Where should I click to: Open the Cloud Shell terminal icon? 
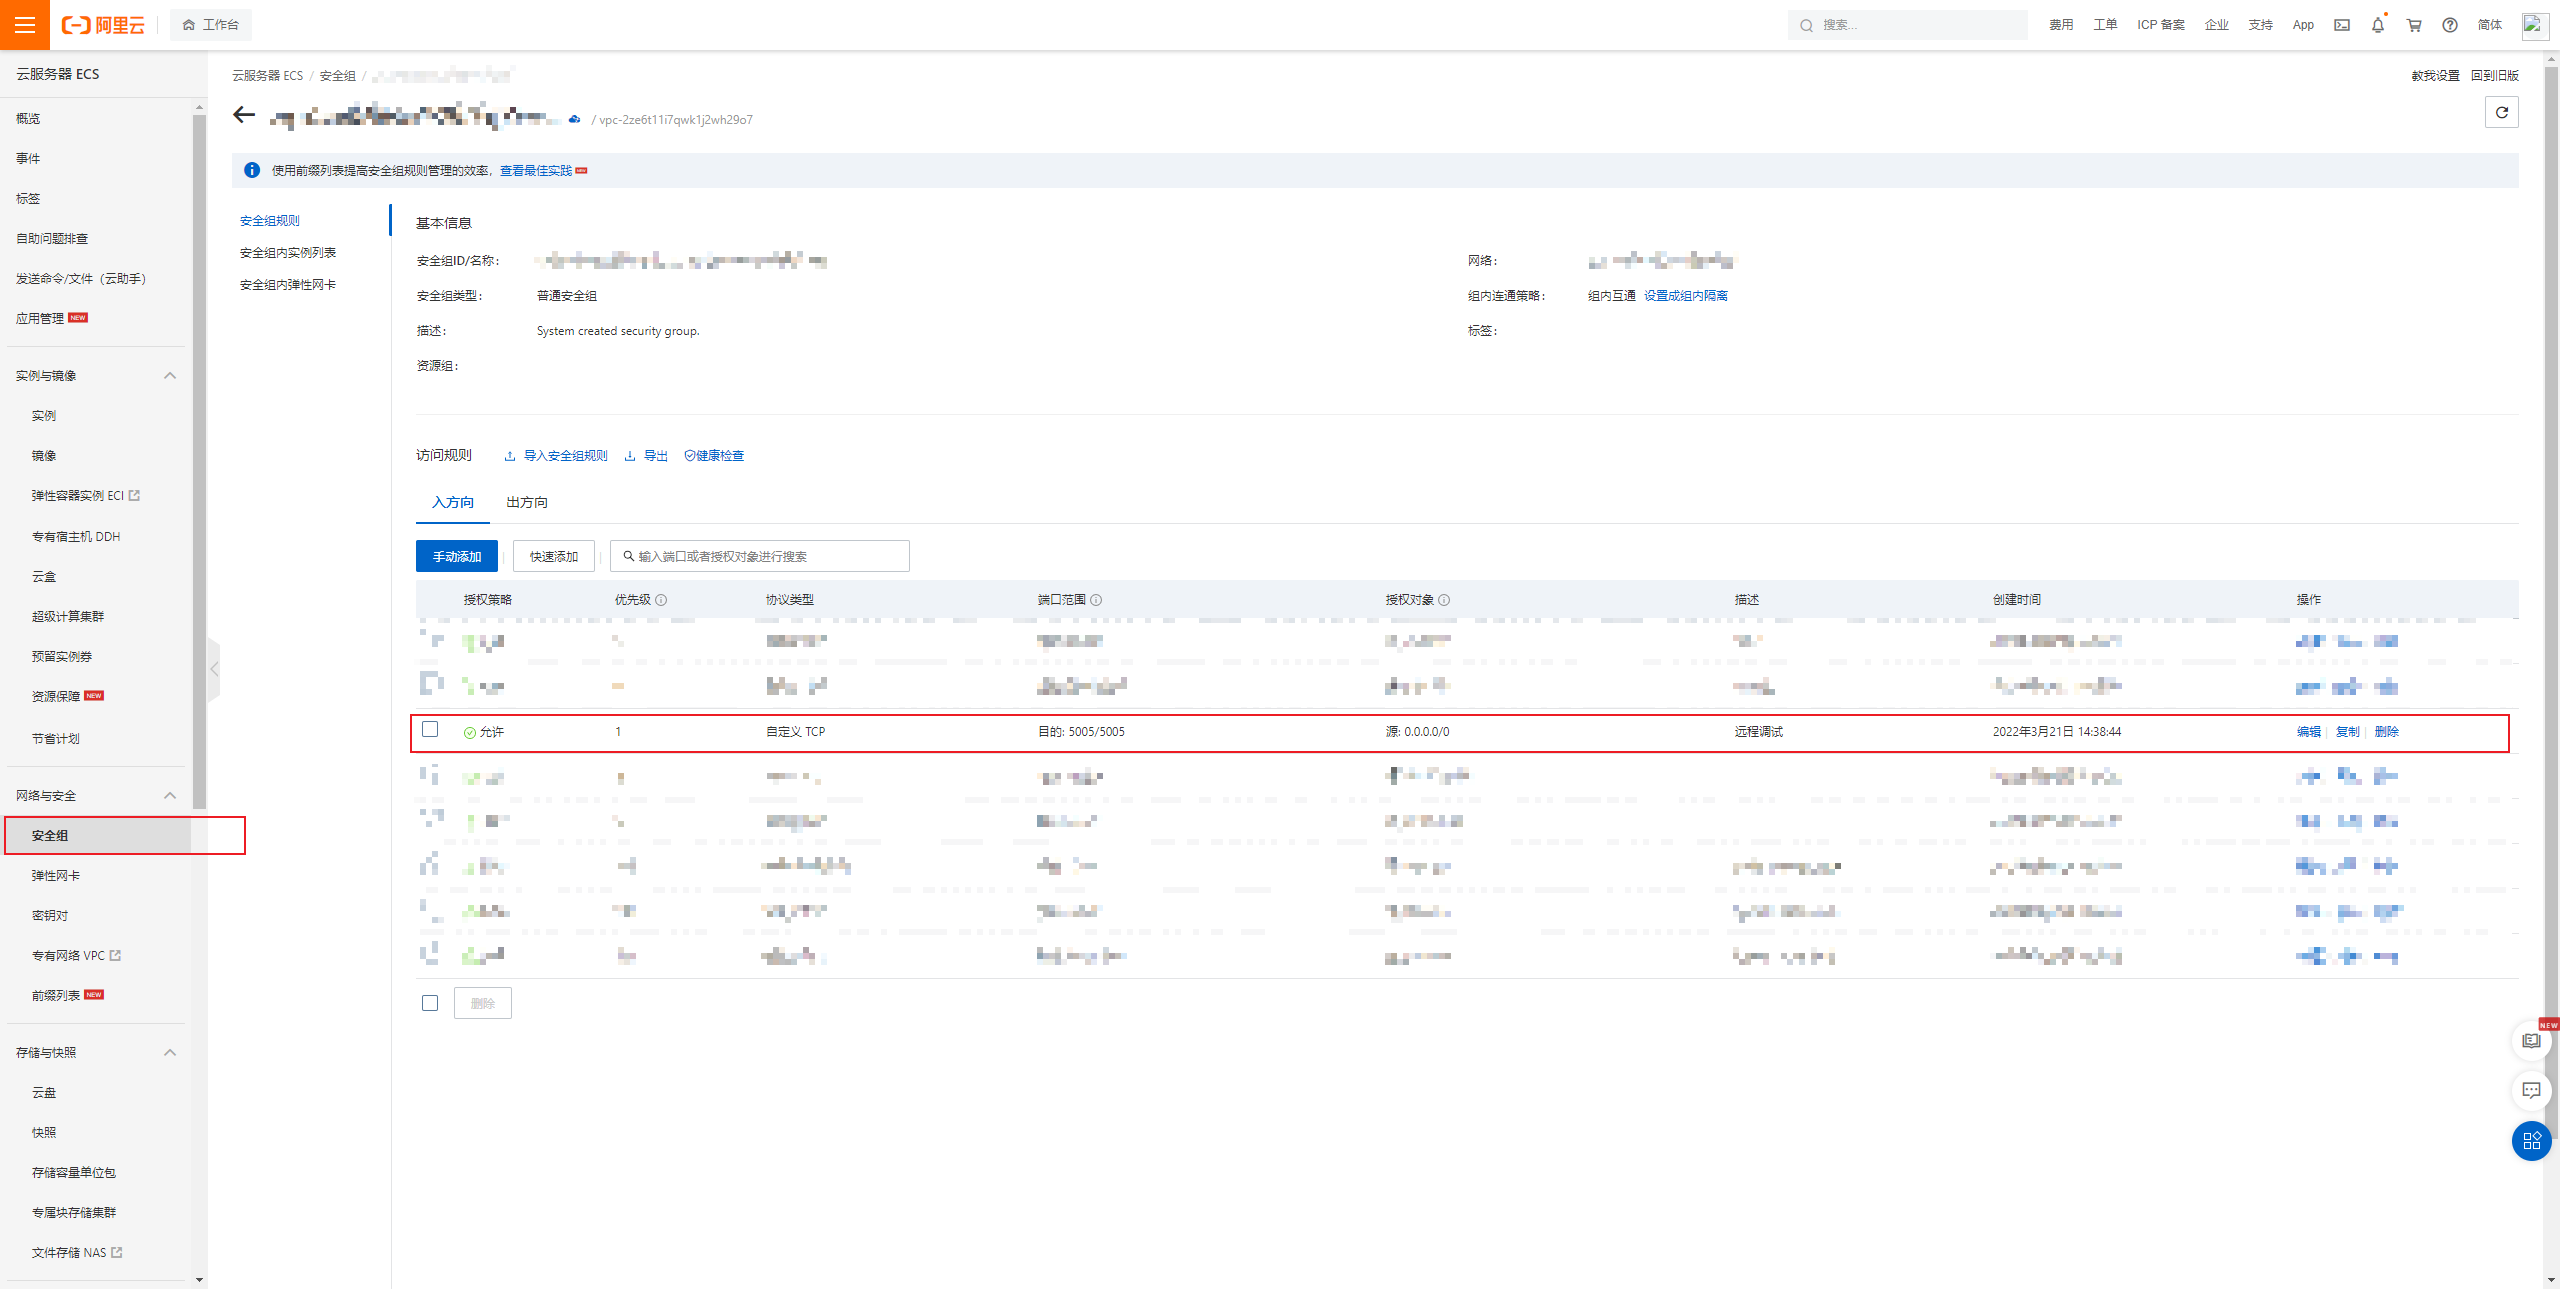2341,25
